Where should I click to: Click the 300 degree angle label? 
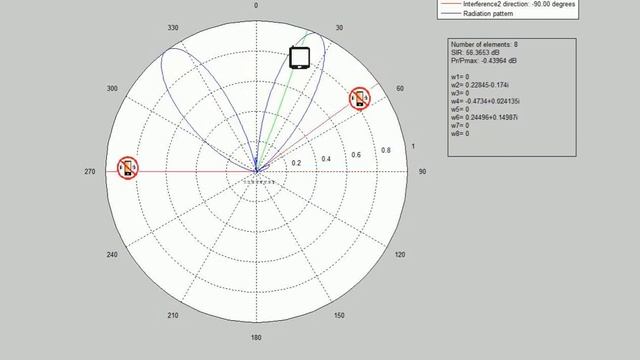click(x=112, y=89)
